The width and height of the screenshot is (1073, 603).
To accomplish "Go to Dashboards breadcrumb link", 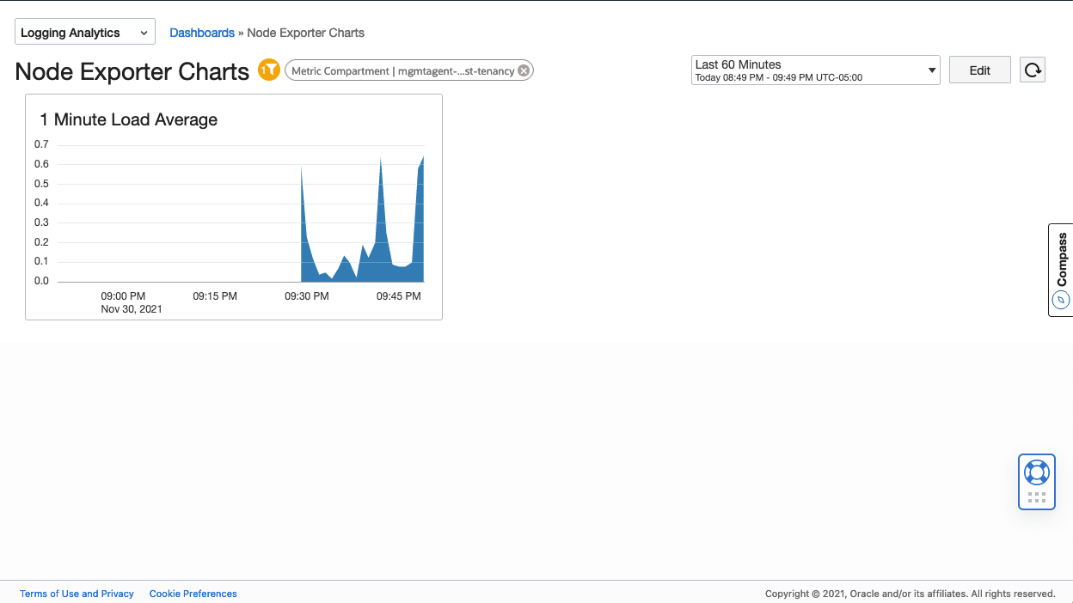I will 202,33.
